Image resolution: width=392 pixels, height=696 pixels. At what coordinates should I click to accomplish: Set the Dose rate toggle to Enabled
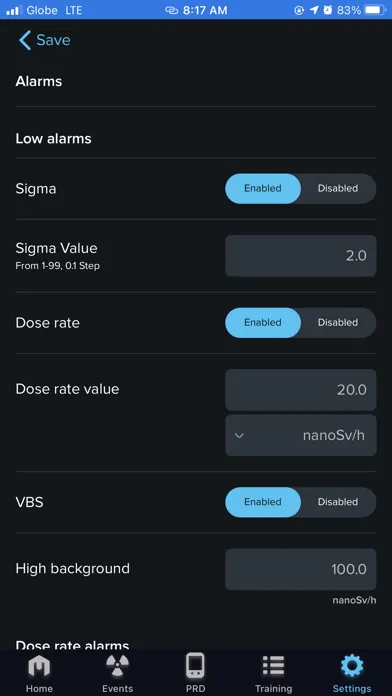(263, 323)
